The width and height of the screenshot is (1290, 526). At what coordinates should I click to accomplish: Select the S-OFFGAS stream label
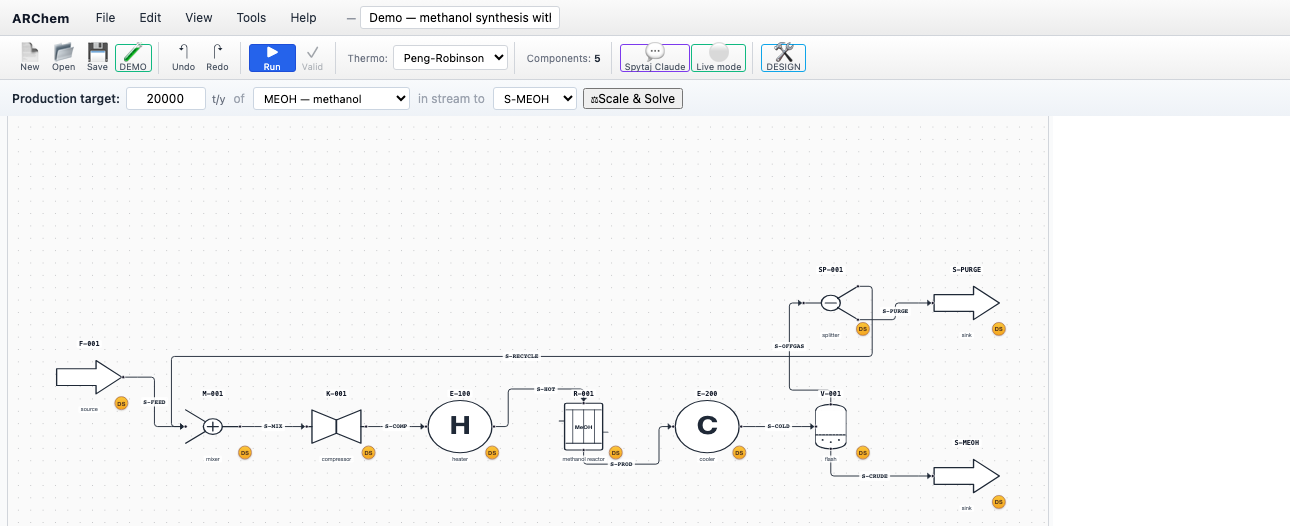coord(789,346)
